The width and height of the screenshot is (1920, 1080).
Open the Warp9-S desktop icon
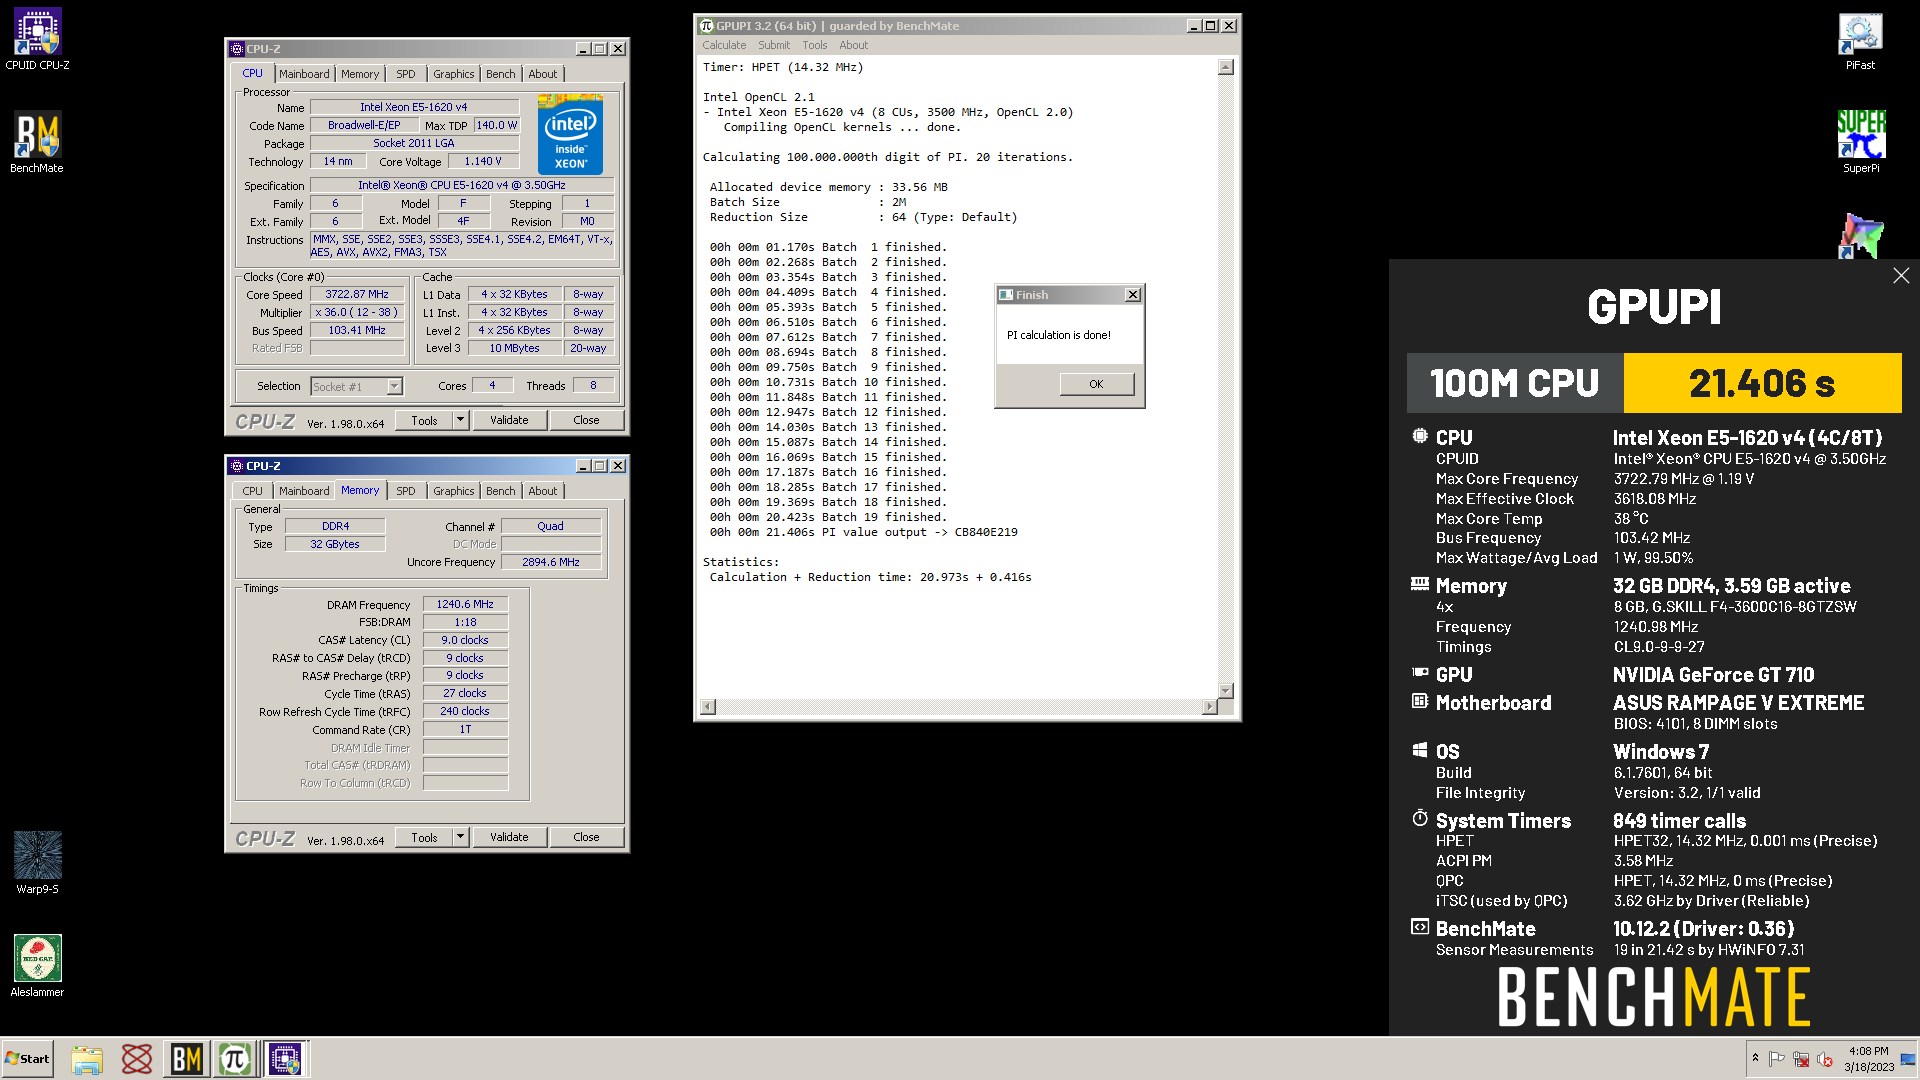(x=37, y=862)
